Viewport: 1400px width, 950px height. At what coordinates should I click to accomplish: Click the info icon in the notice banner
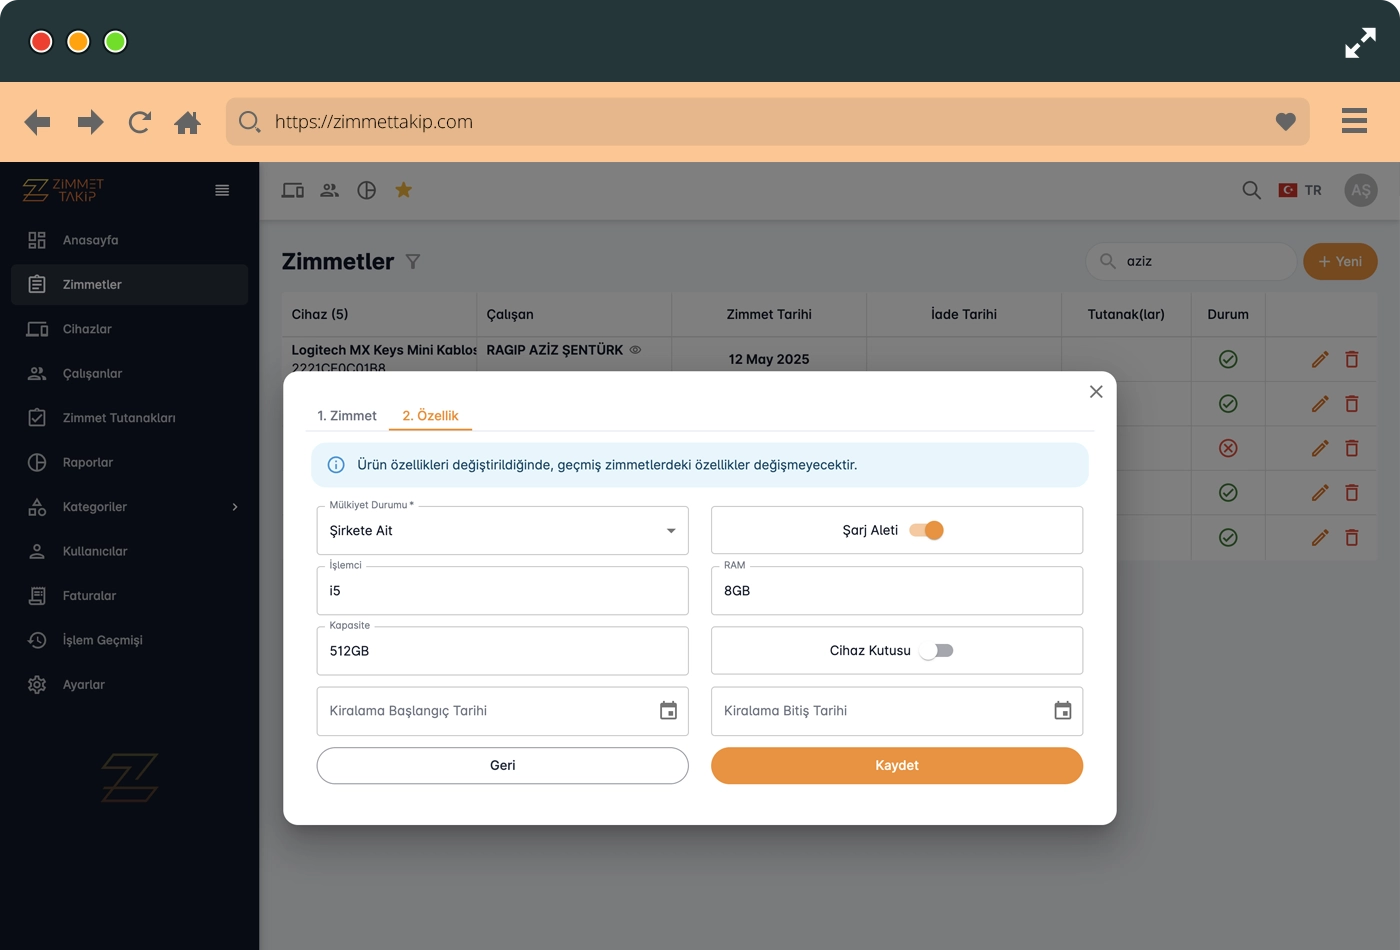click(x=337, y=465)
